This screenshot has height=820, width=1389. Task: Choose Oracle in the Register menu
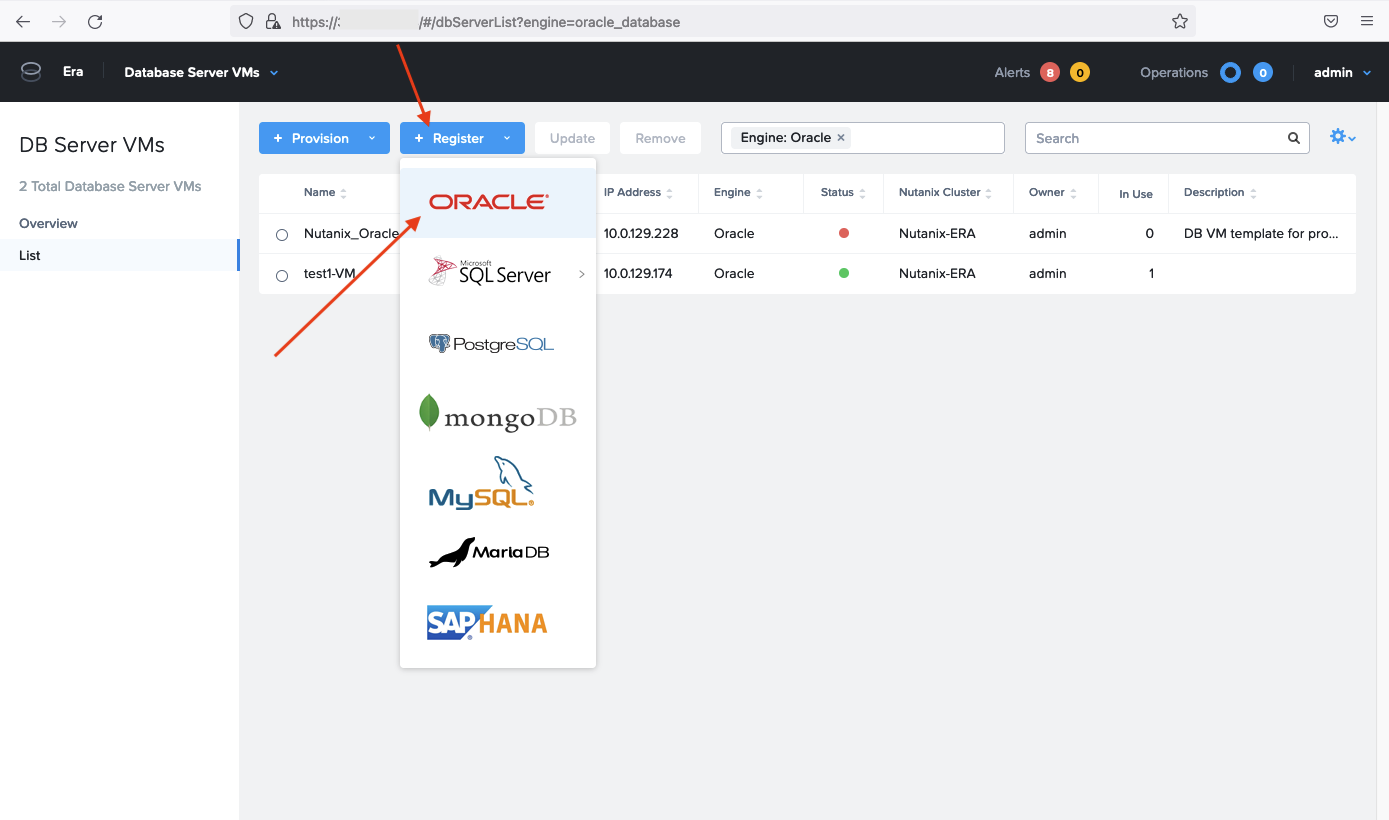(x=498, y=202)
